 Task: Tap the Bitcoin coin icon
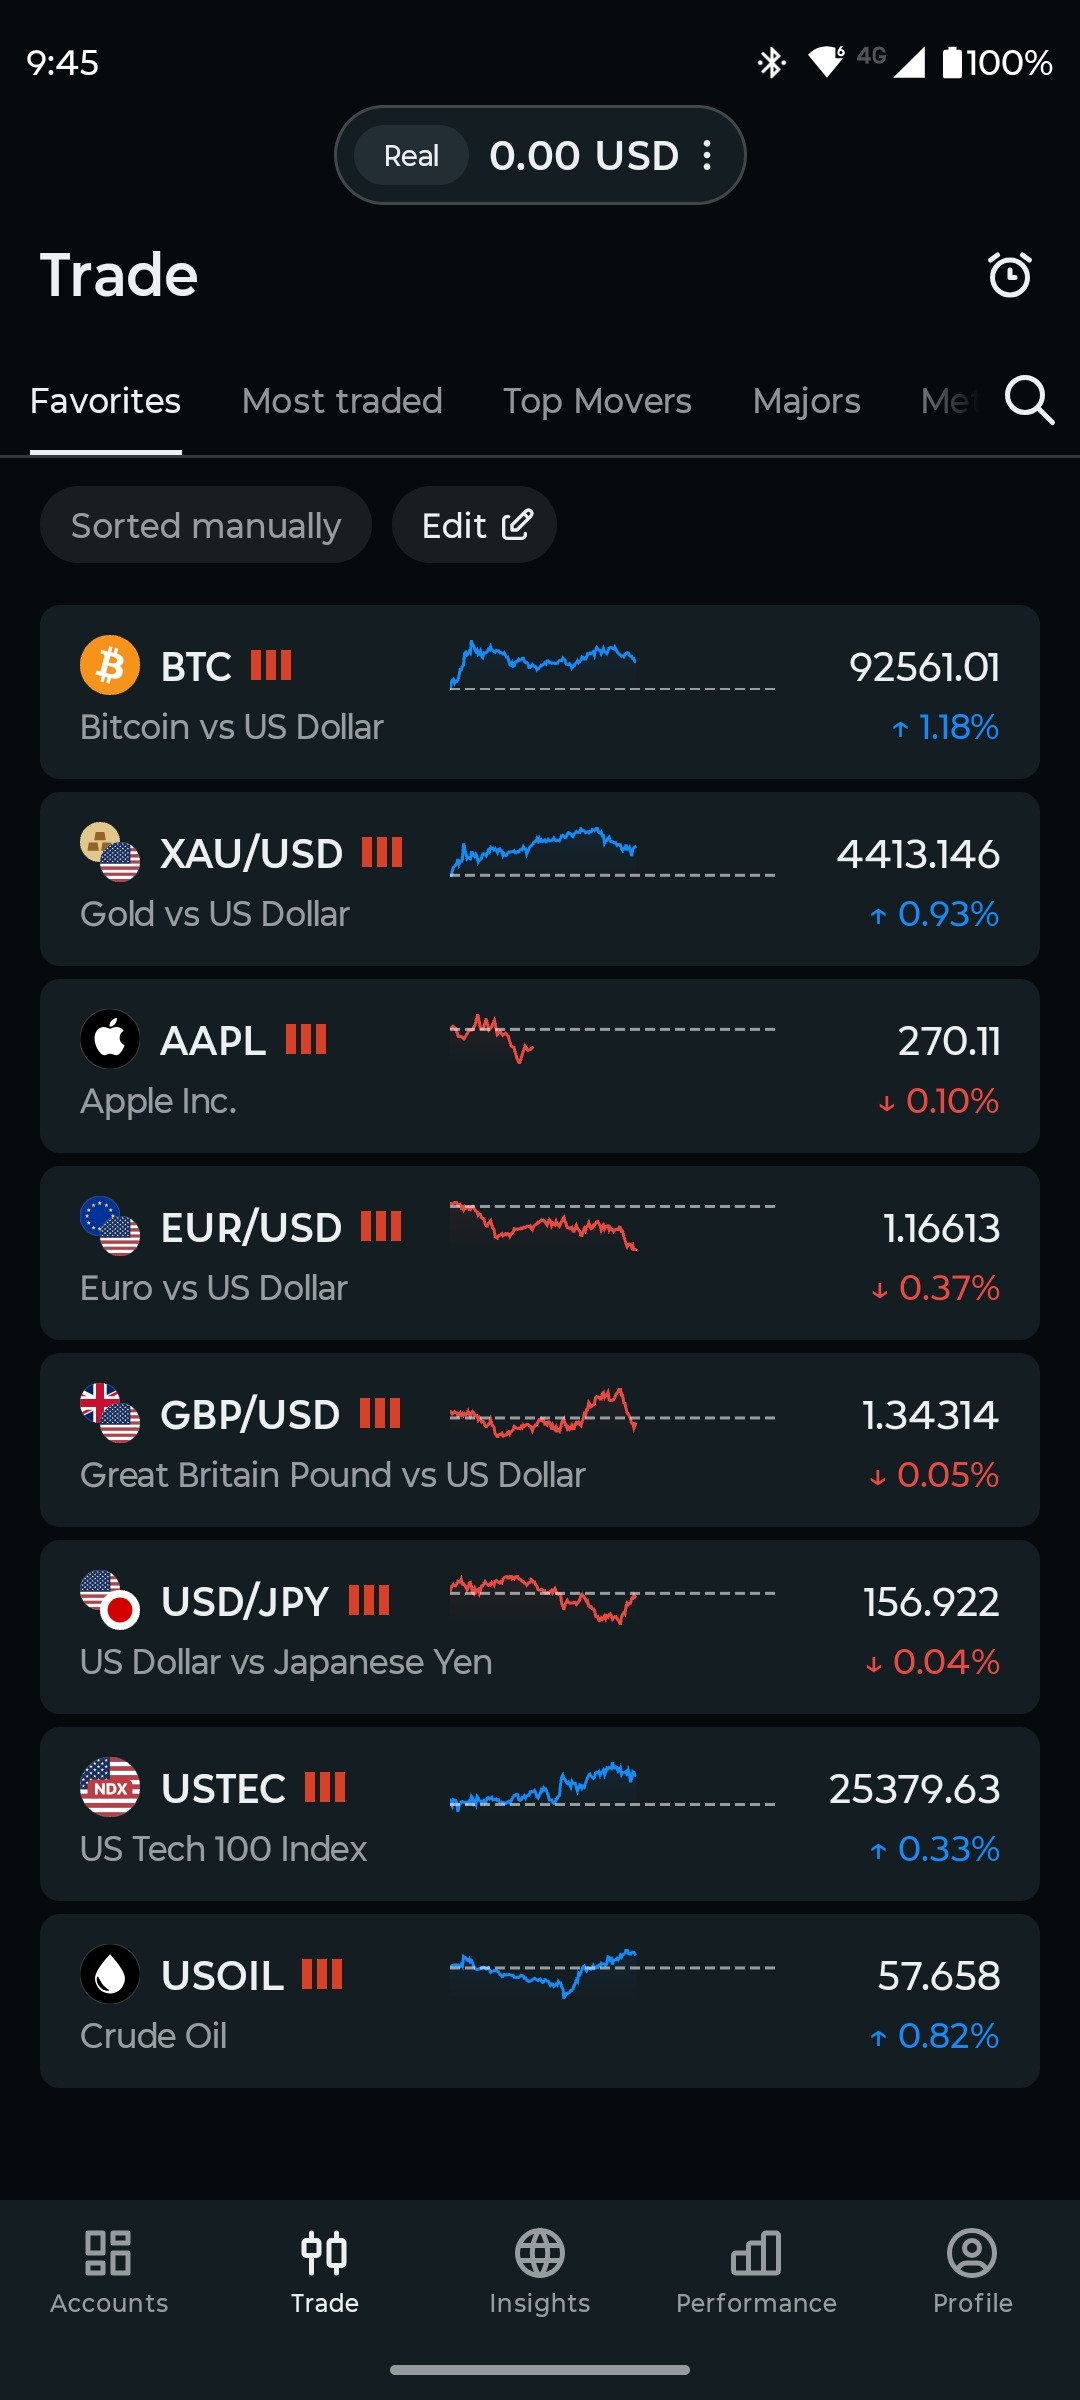pyautogui.click(x=110, y=665)
